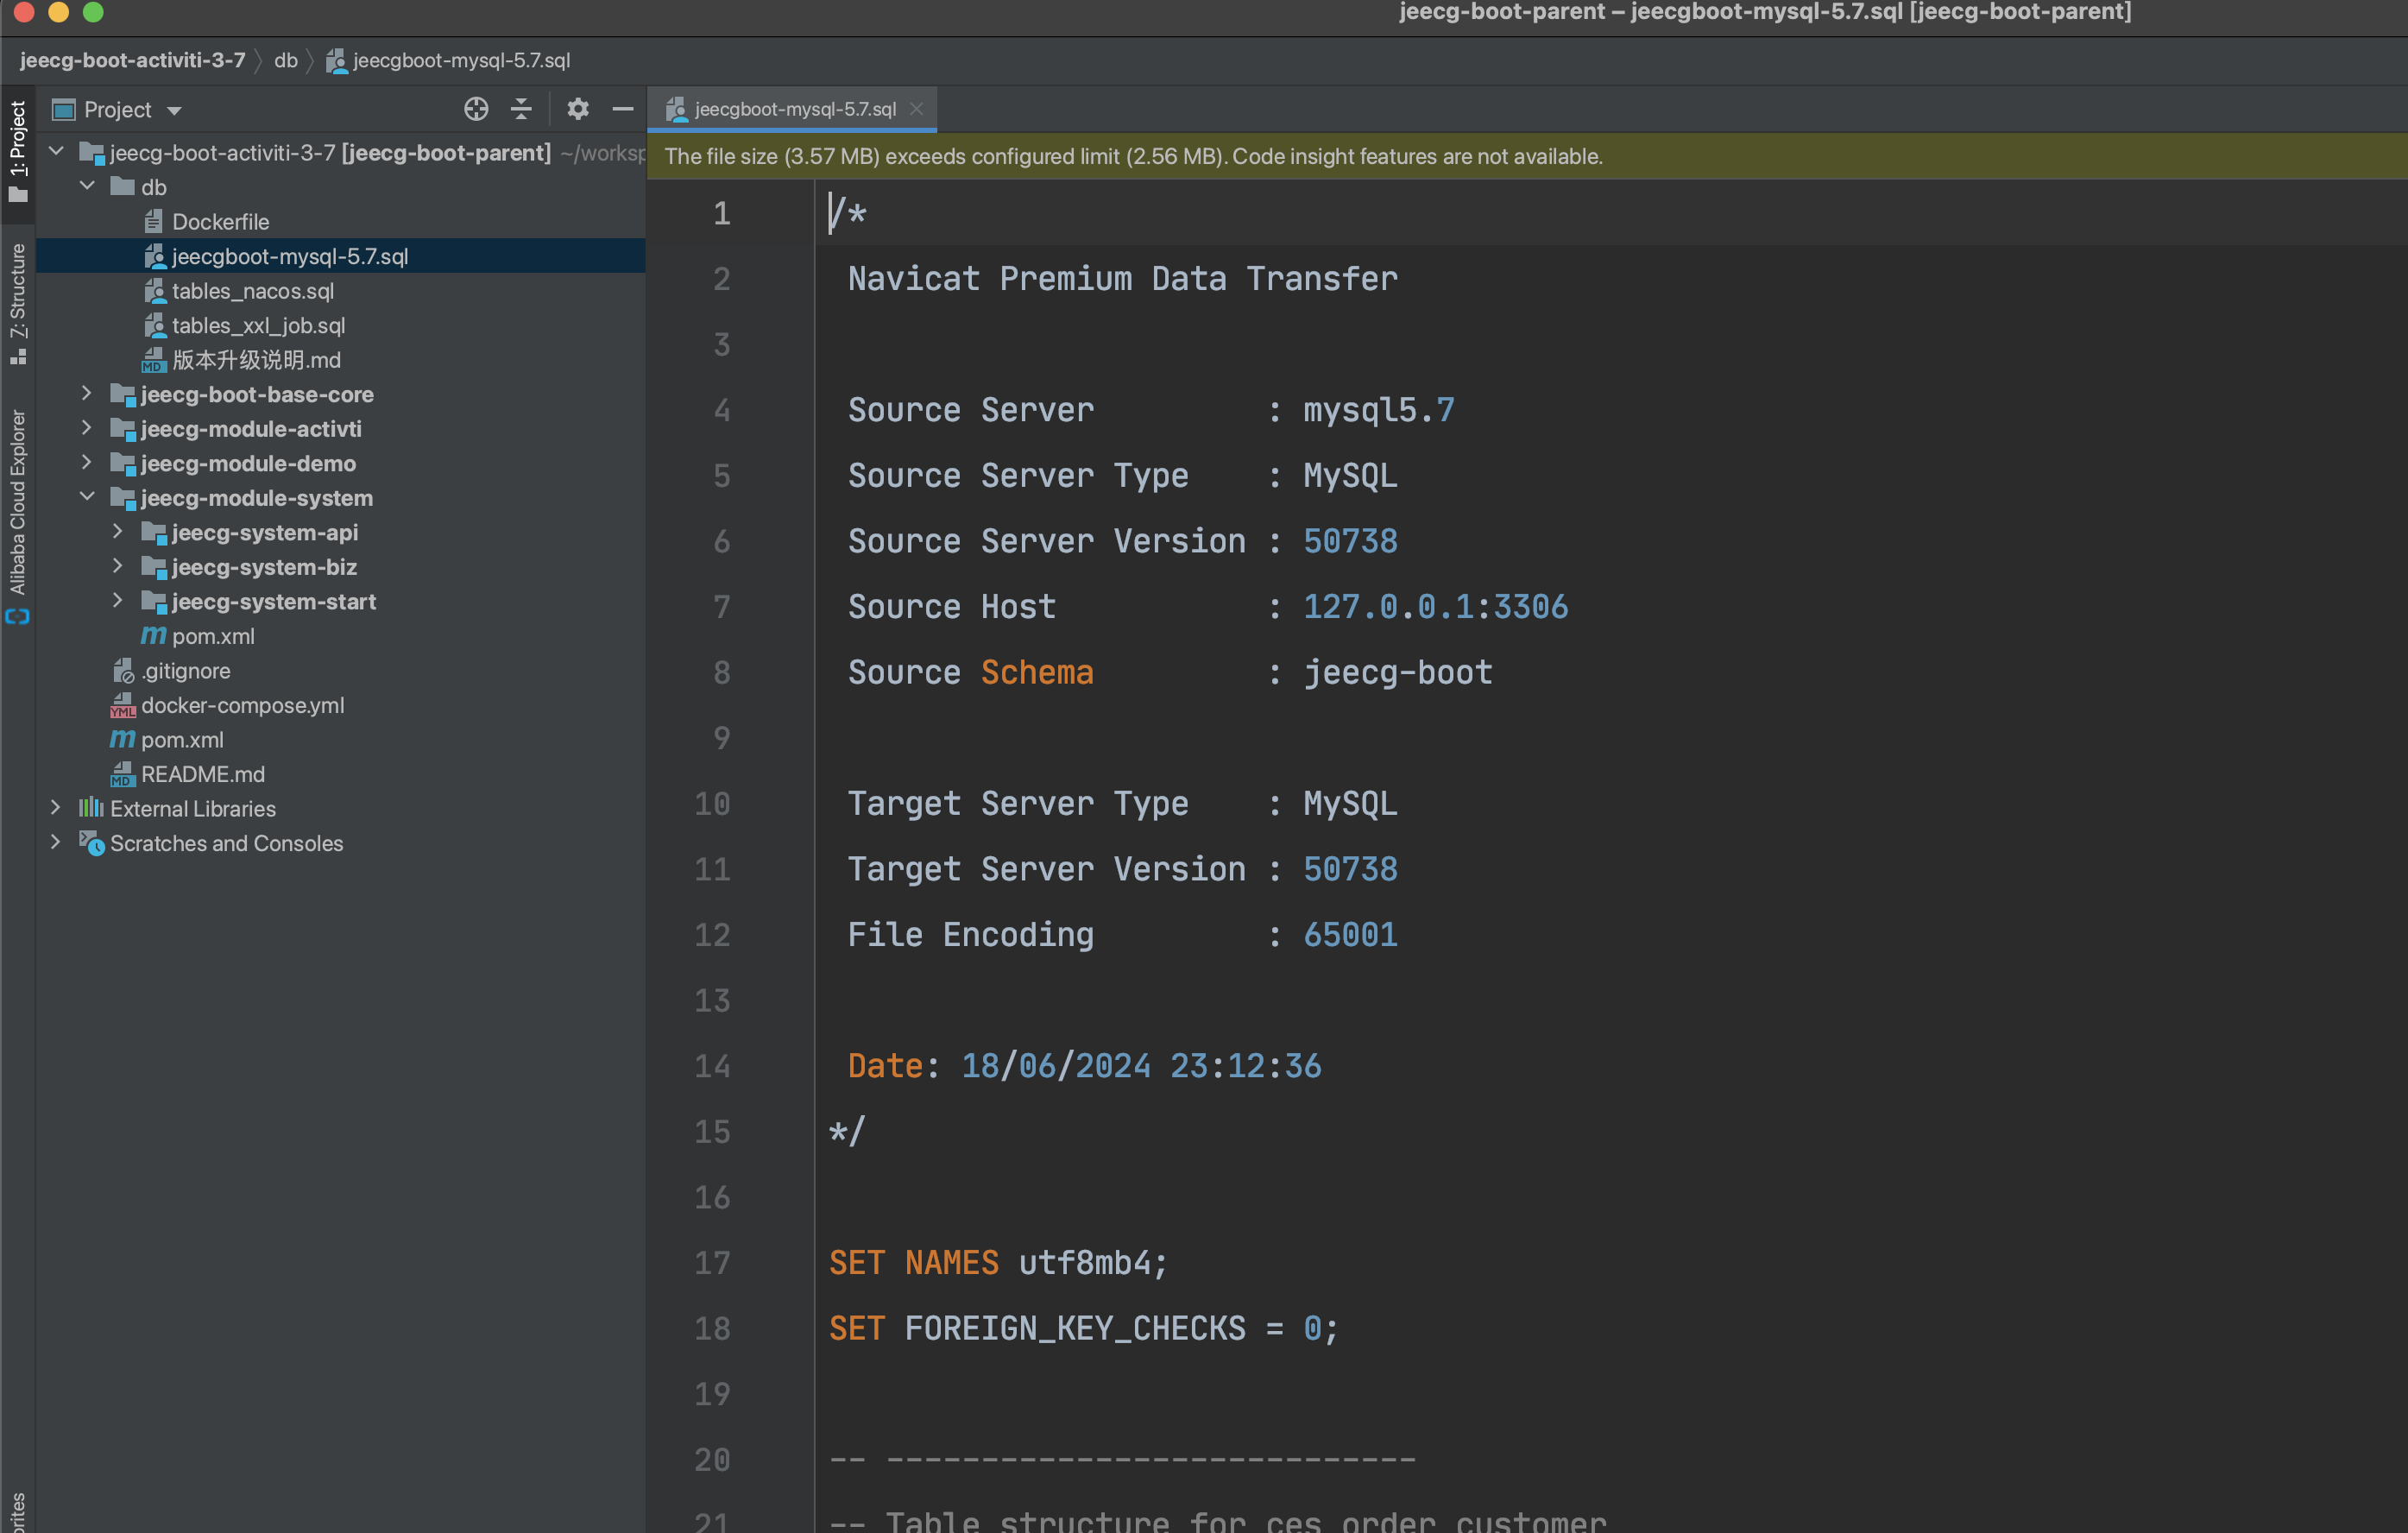Click the macOS green maximize window button
This screenshot has width=2408, height=1533.
[x=93, y=12]
